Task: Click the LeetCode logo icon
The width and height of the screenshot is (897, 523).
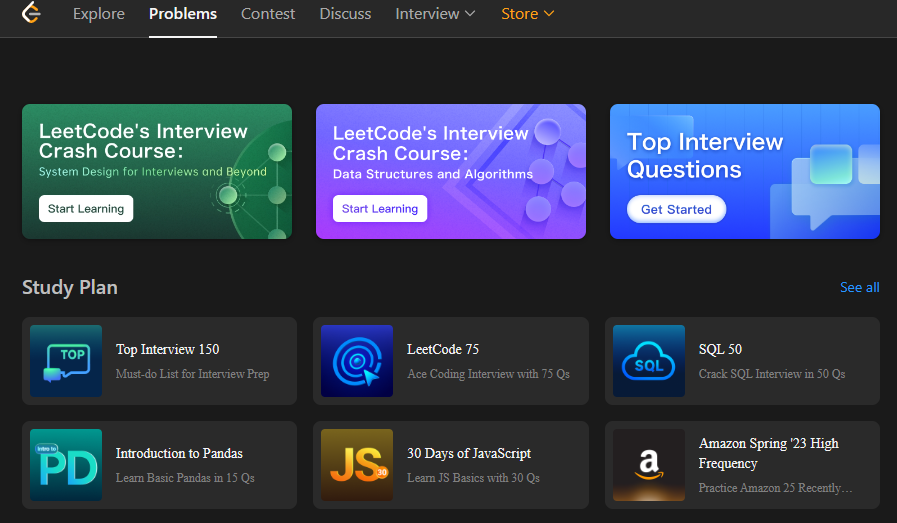Action: coord(31,13)
